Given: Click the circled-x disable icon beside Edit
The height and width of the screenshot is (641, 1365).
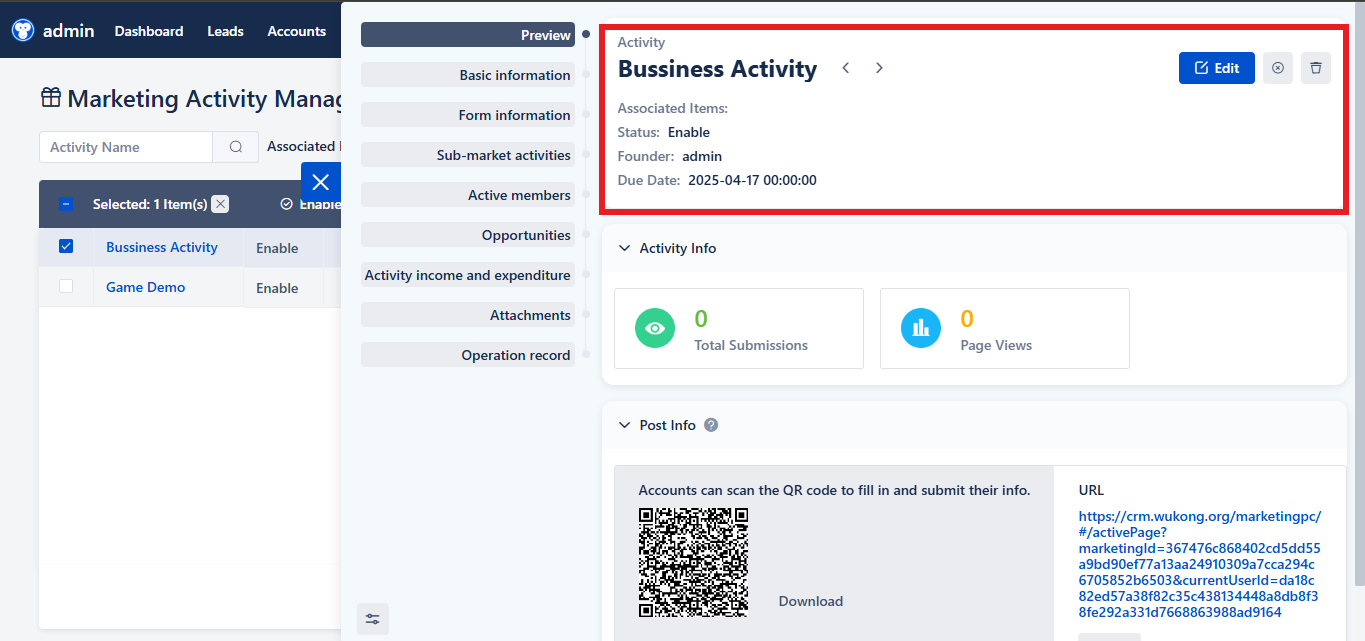Looking at the screenshot, I should point(1277,67).
